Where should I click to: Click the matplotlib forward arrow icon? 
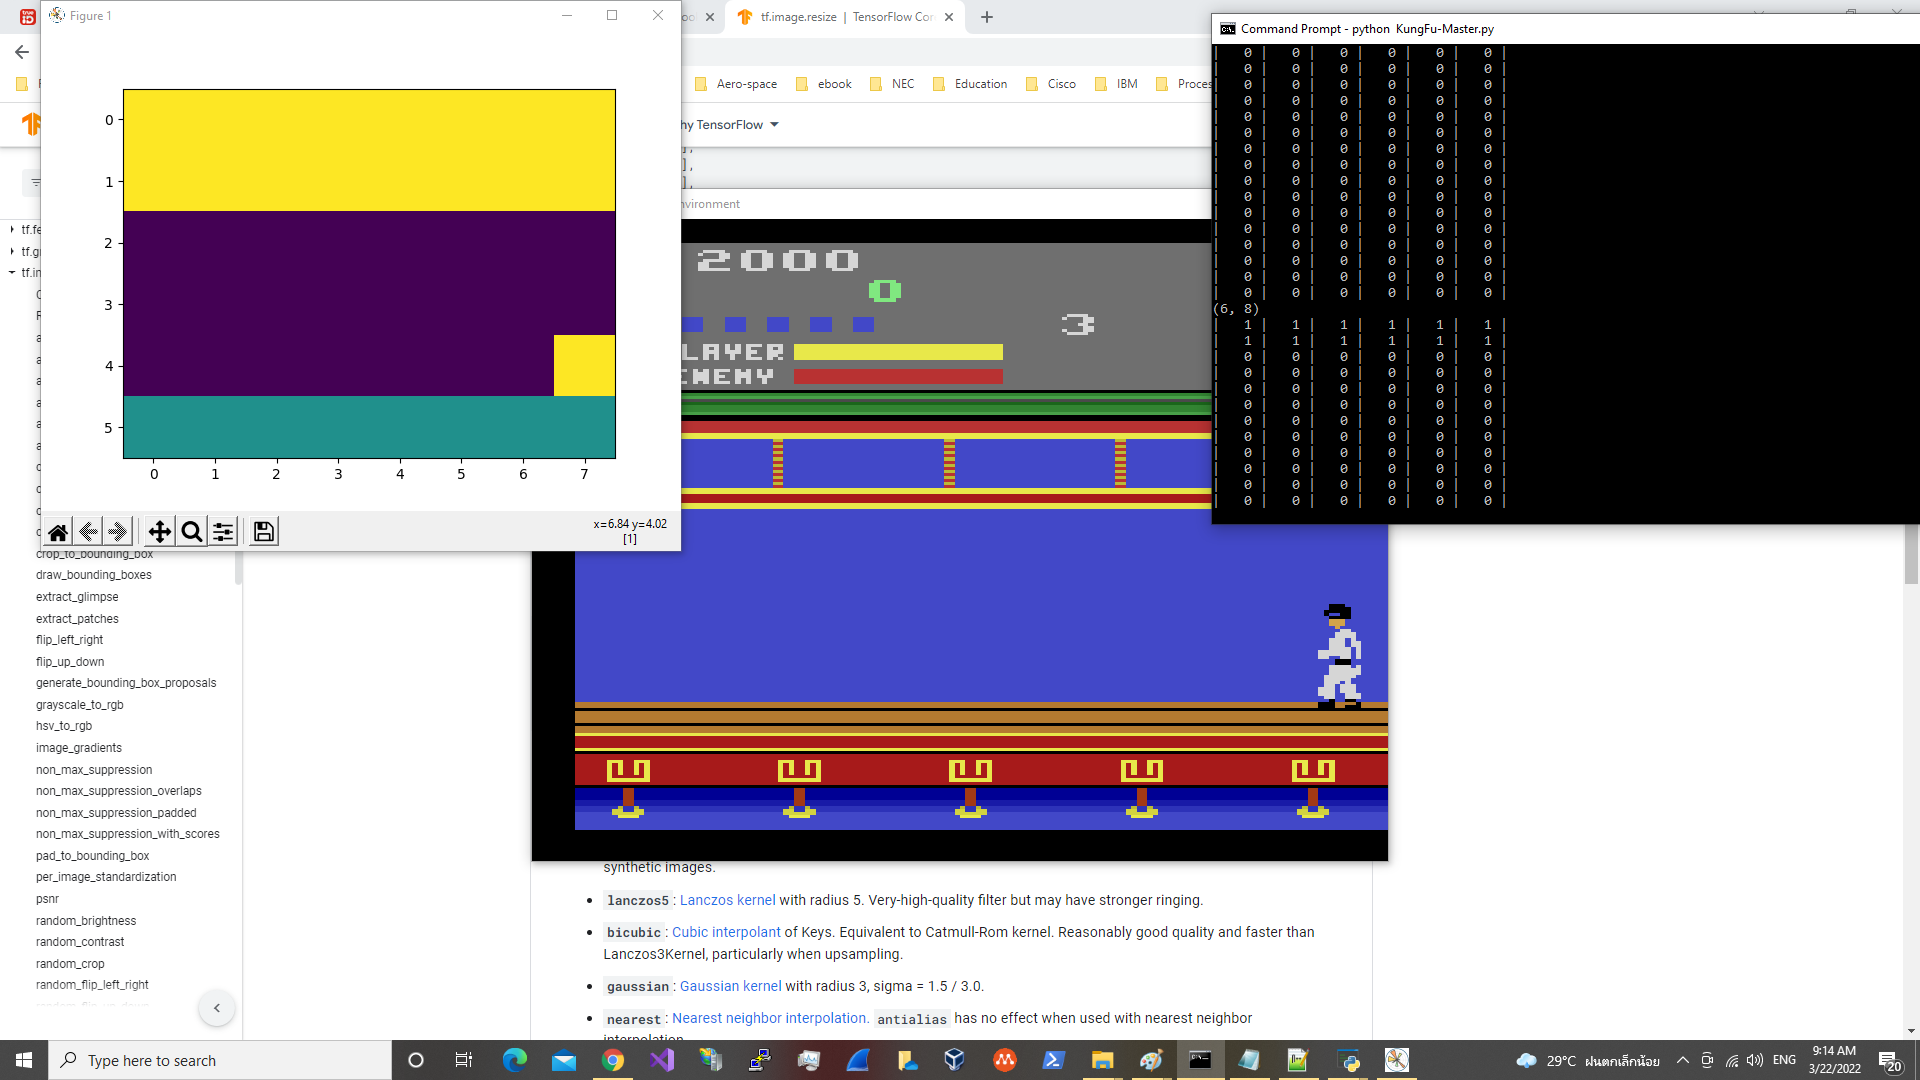coord(118,532)
